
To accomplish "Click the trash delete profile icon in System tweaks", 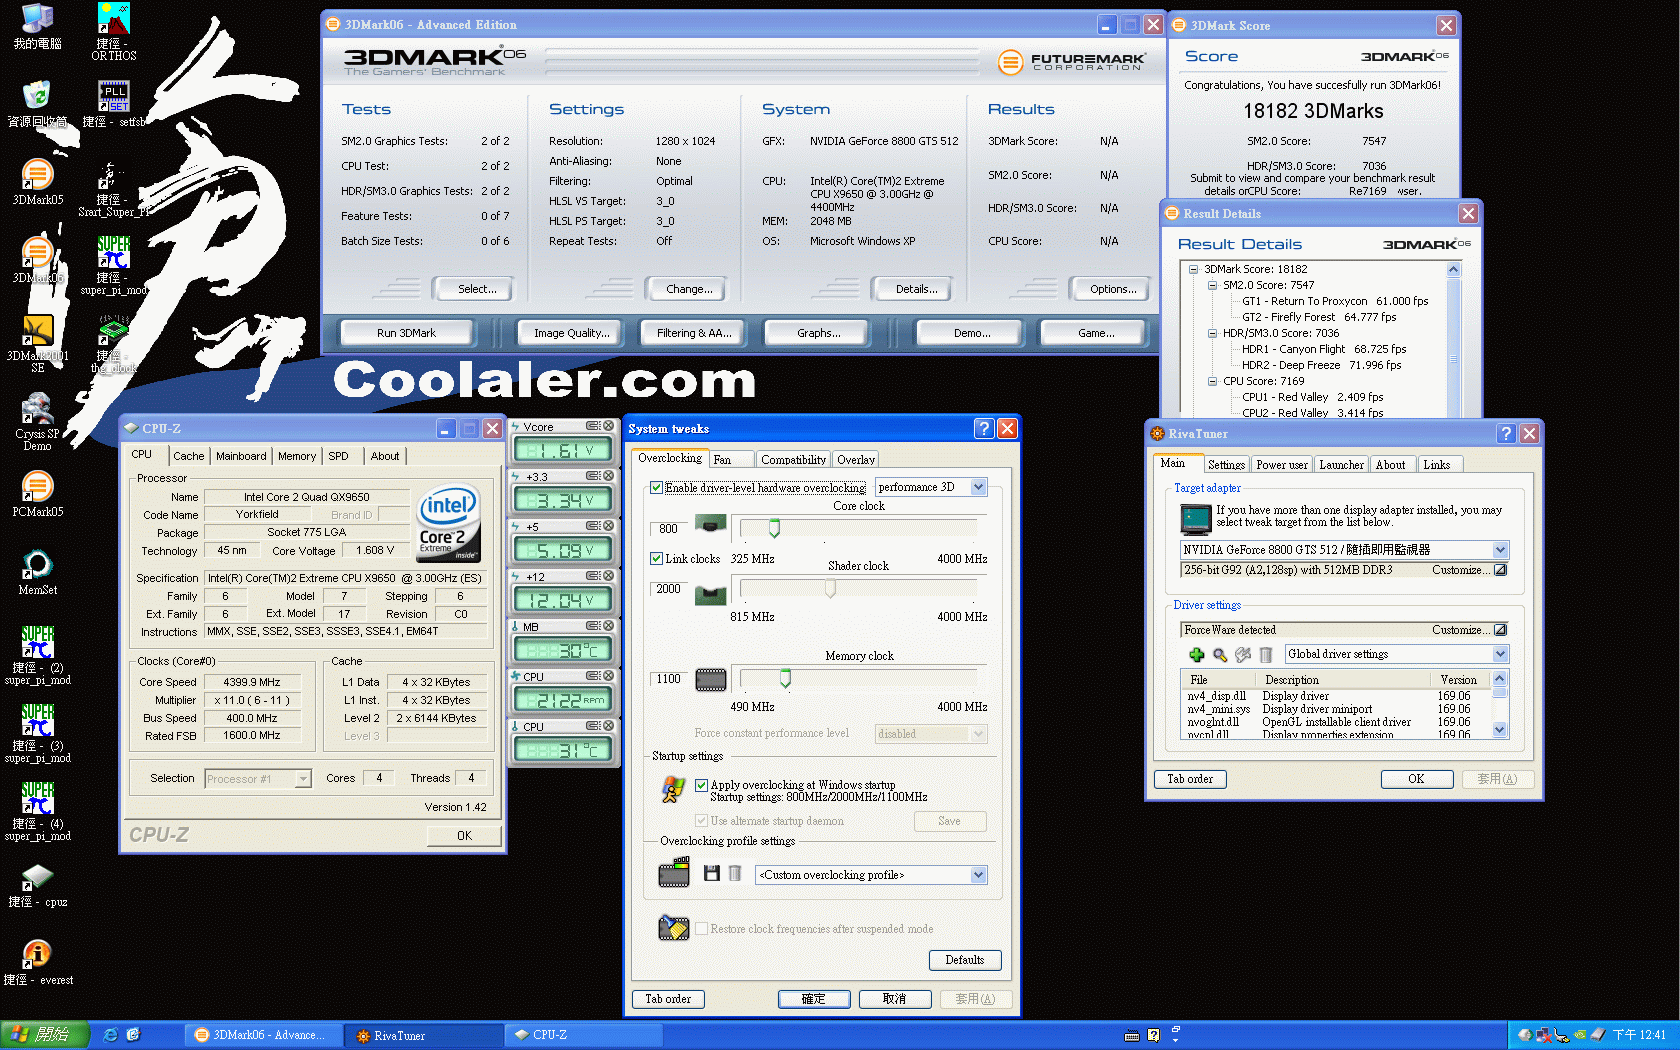I will pyautogui.click(x=735, y=874).
